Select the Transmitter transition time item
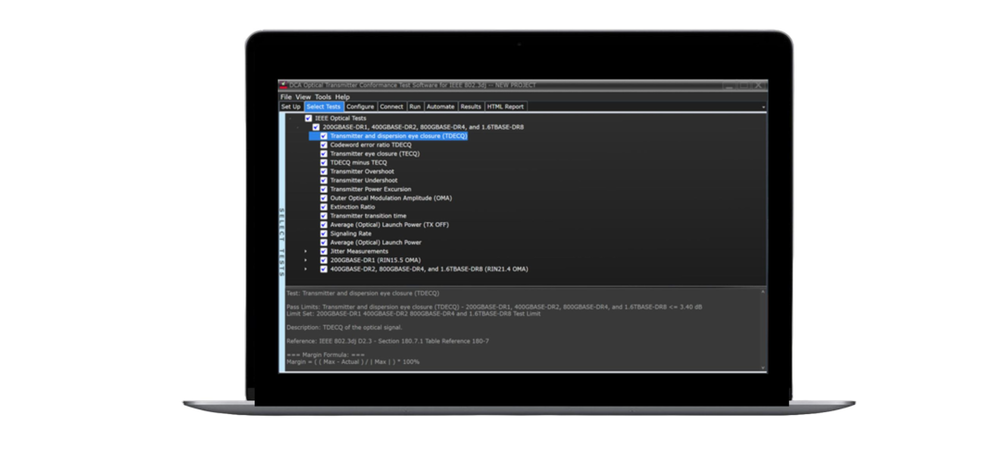The height and width of the screenshot is (452, 1000). 368,216
